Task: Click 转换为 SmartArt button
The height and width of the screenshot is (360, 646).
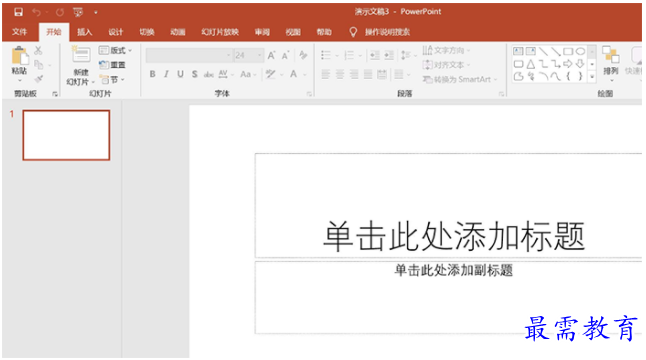Action: 460,79
